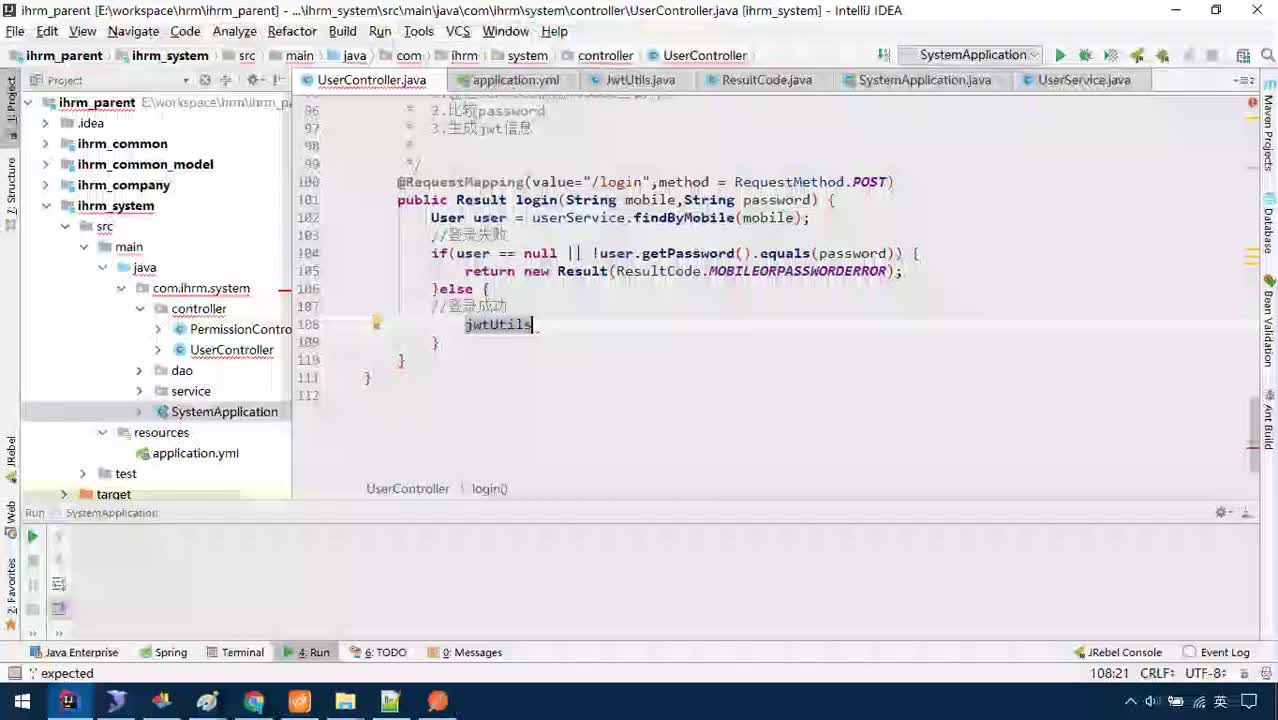Start debugging with the toolbar bug icon
The width and height of the screenshot is (1278, 720).
point(1085,56)
